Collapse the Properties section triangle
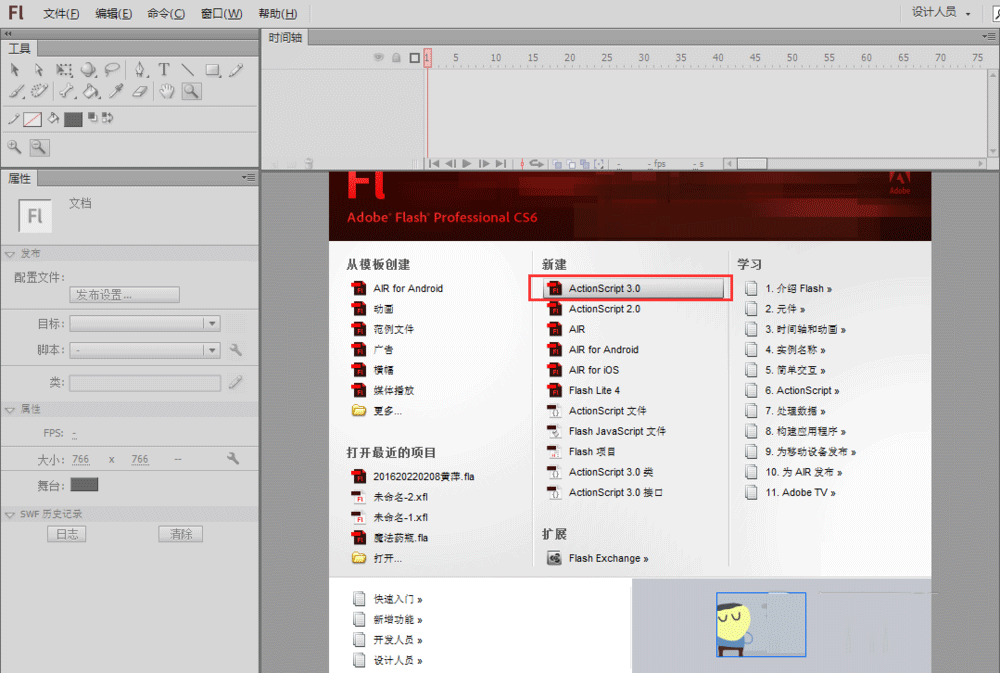The height and width of the screenshot is (673, 1000). point(10,410)
